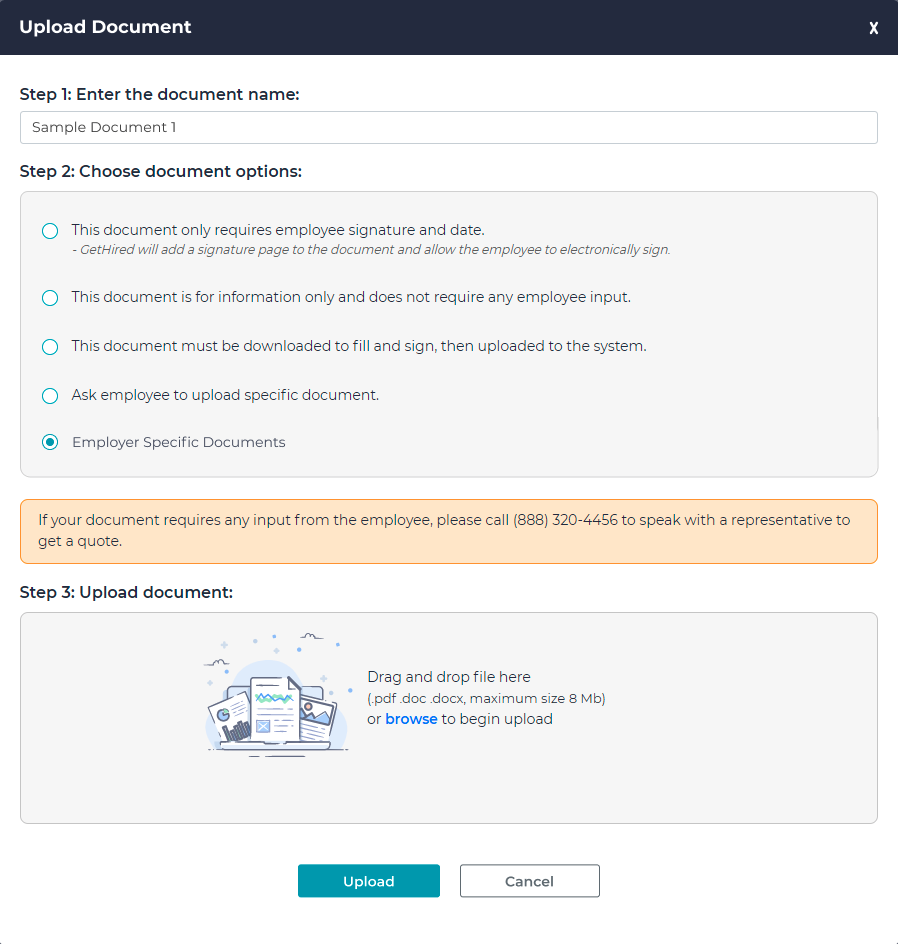Click the X to close the dialog
Viewport: 898px width, 944px height.
(x=873, y=28)
